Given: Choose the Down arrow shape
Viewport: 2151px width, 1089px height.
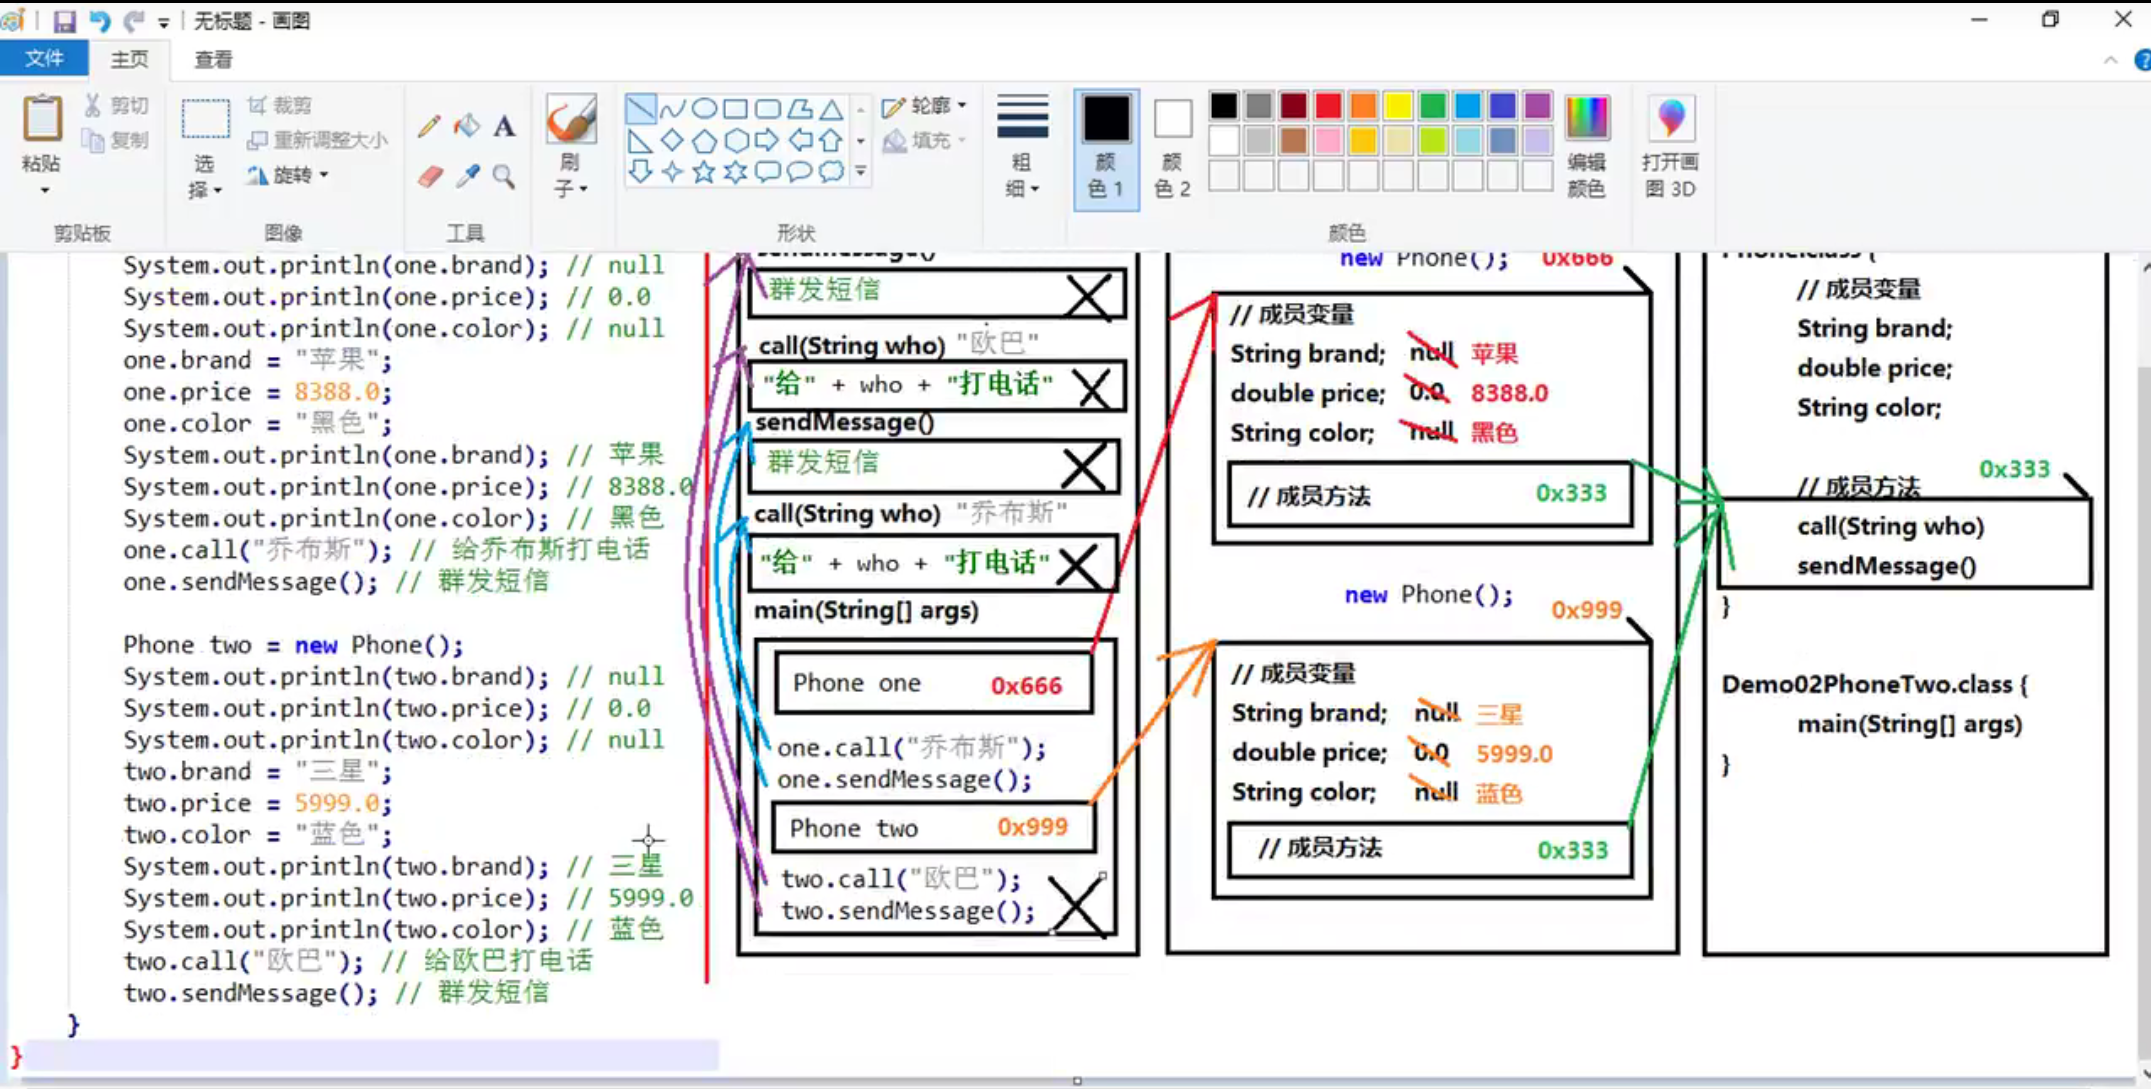Looking at the screenshot, I should click(640, 172).
